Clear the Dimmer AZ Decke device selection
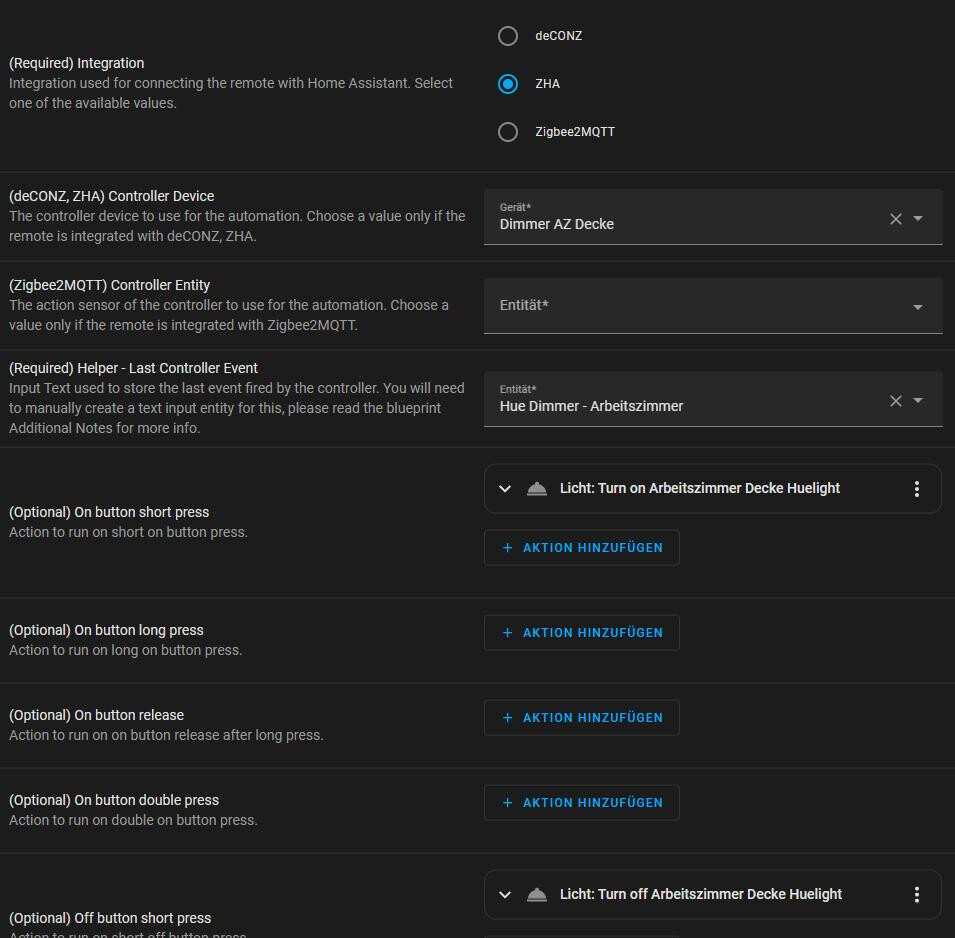 [x=896, y=219]
